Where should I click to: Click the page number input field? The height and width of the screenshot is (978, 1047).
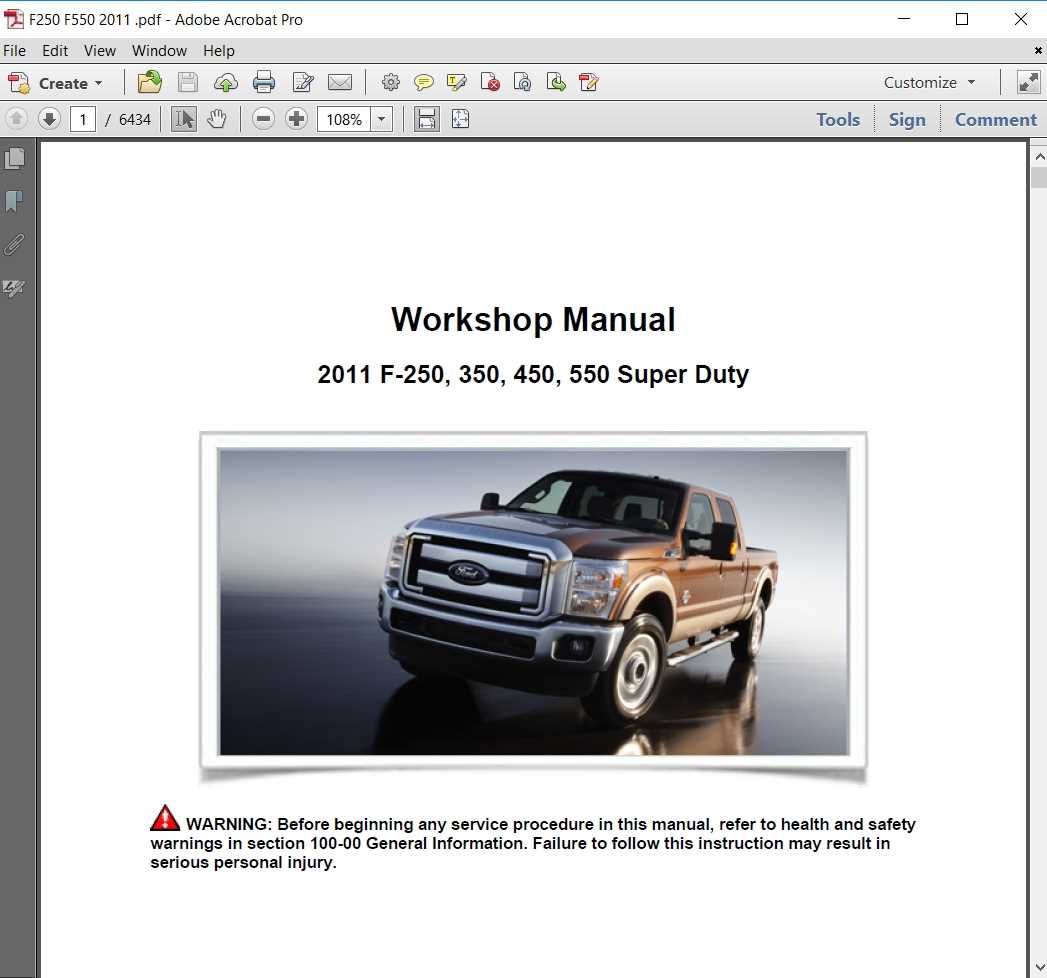pos(83,119)
